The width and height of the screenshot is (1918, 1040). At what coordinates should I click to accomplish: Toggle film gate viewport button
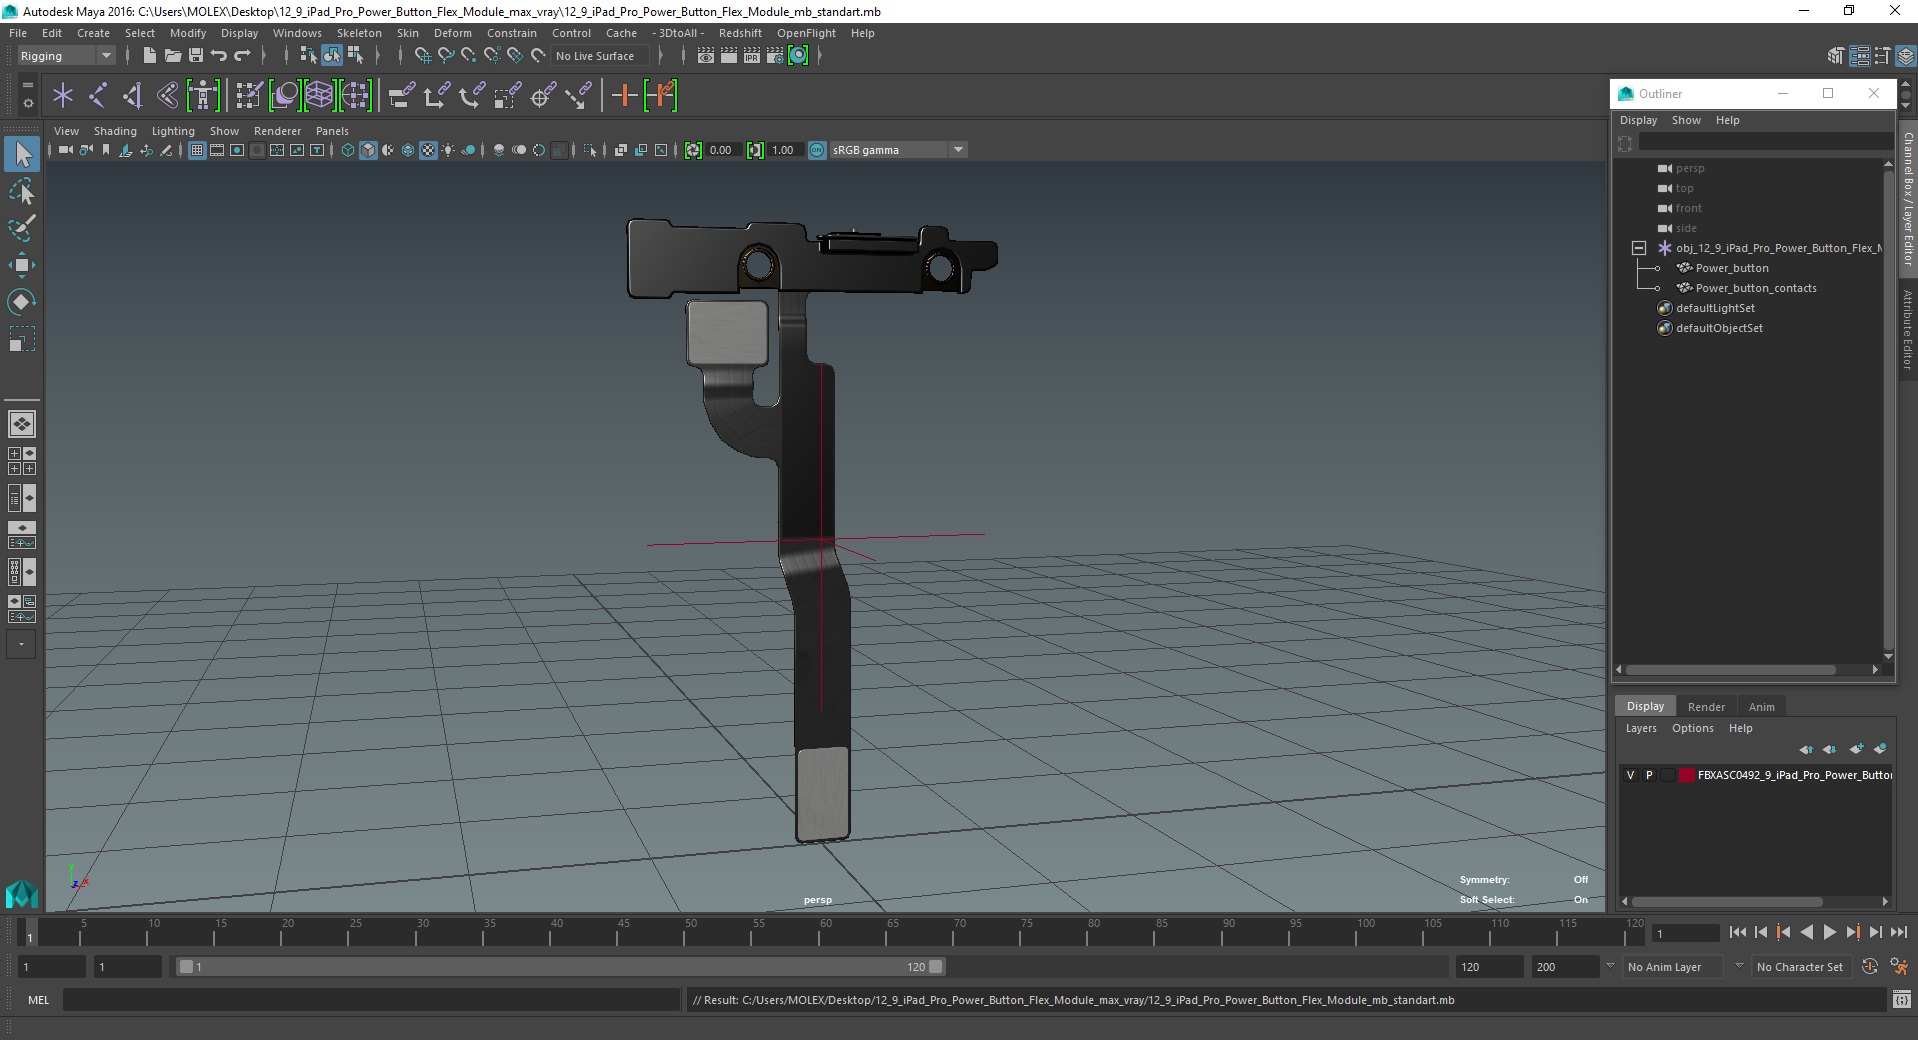pyautogui.click(x=217, y=150)
